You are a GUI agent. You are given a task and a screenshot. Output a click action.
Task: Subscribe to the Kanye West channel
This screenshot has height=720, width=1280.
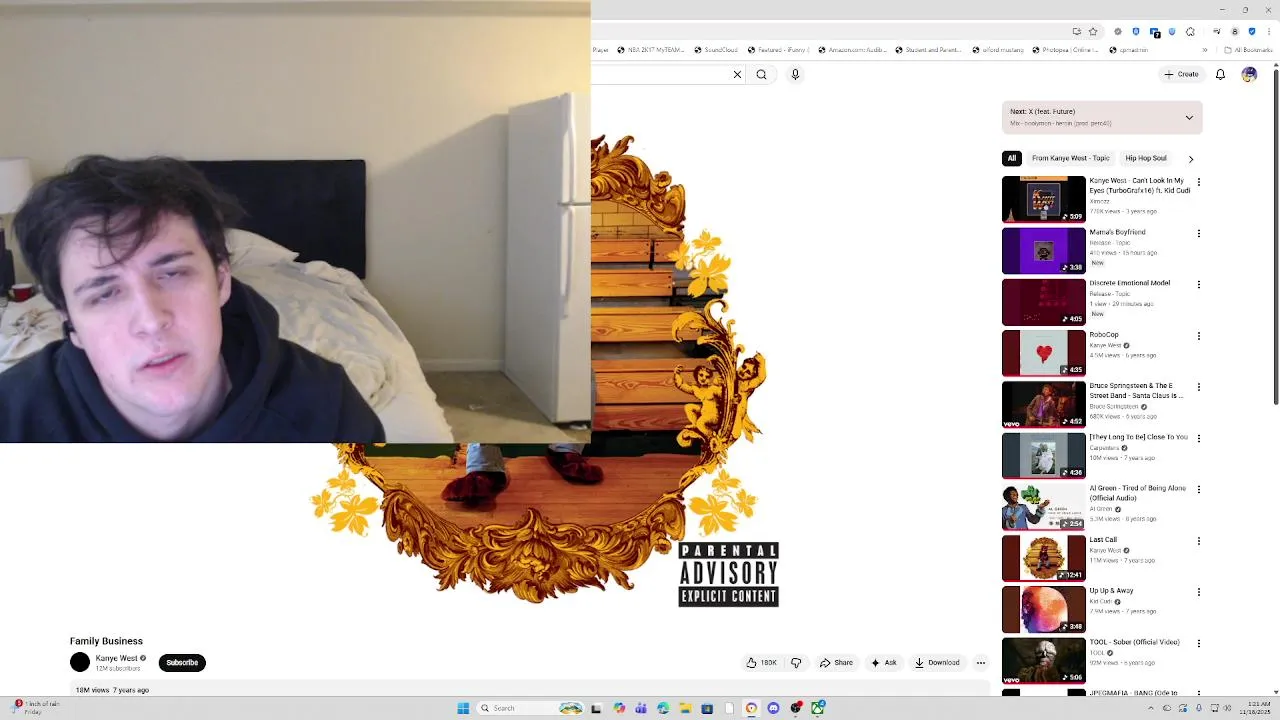coord(182,663)
